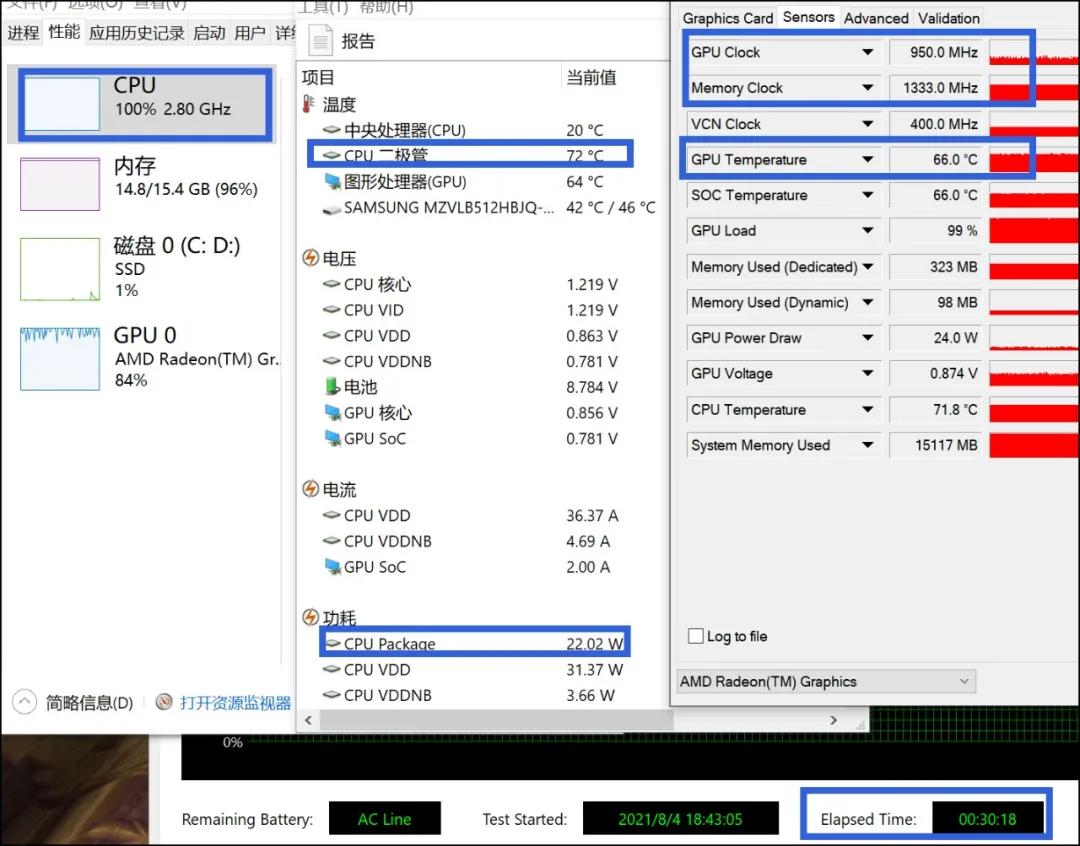This screenshot has width=1080, height=846.
Task: Click the voltage section lightning icon
Action: [x=310, y=258]
